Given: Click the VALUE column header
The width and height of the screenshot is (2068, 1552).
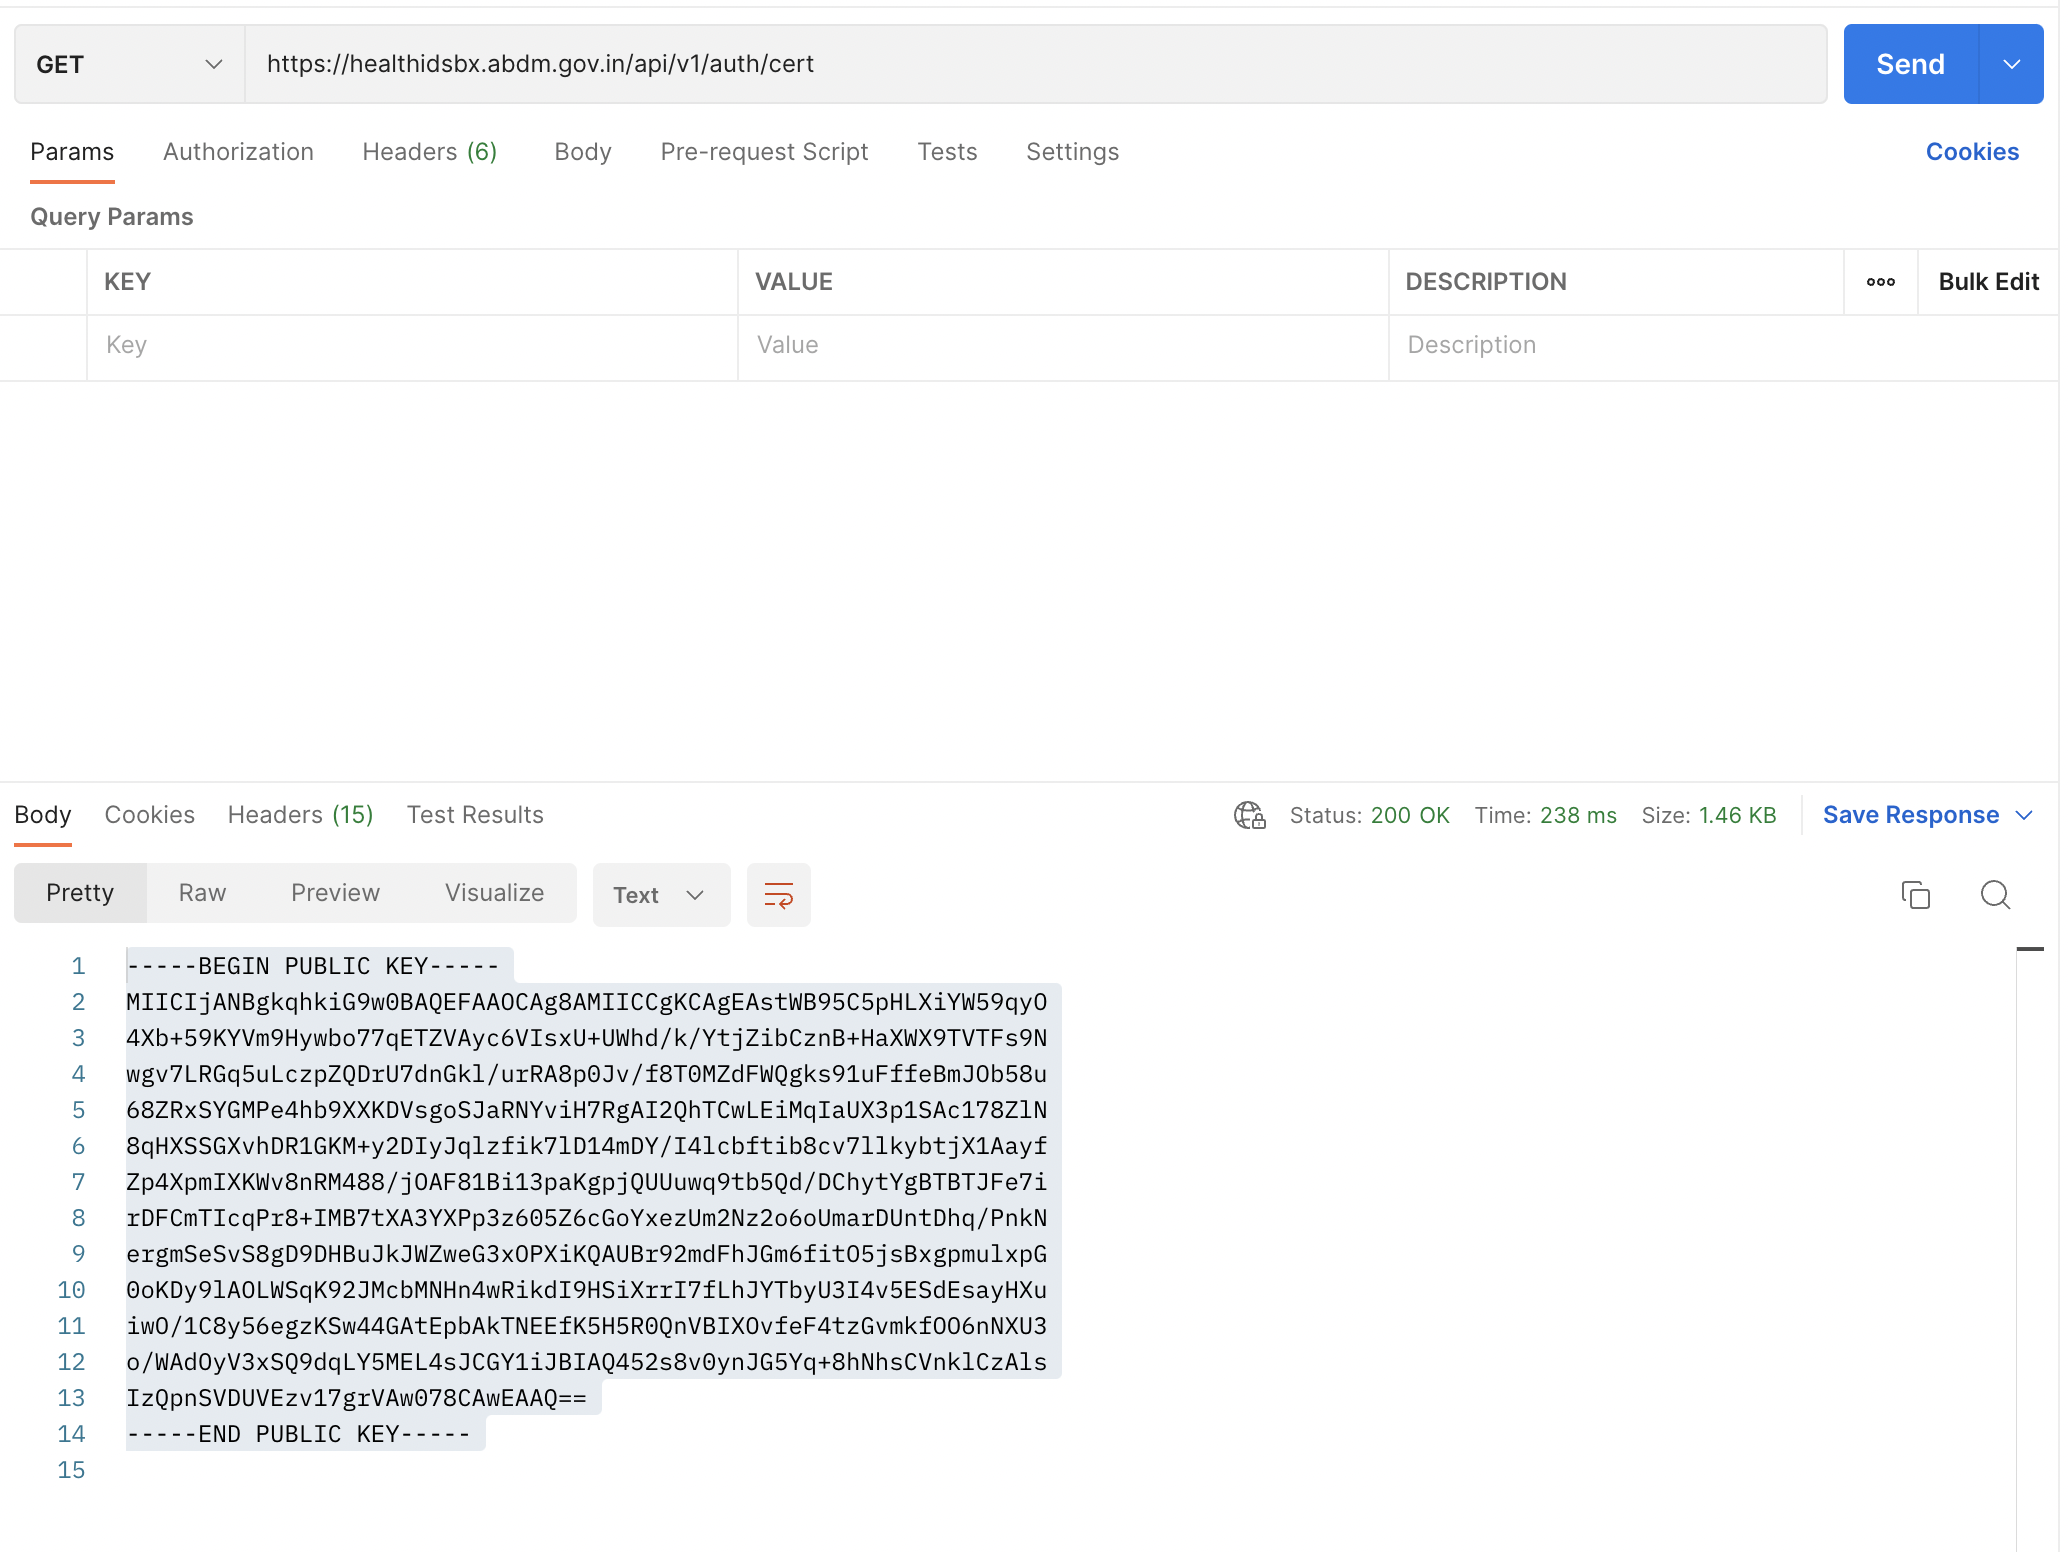Looking at the screenshot, I should [794, 282].
